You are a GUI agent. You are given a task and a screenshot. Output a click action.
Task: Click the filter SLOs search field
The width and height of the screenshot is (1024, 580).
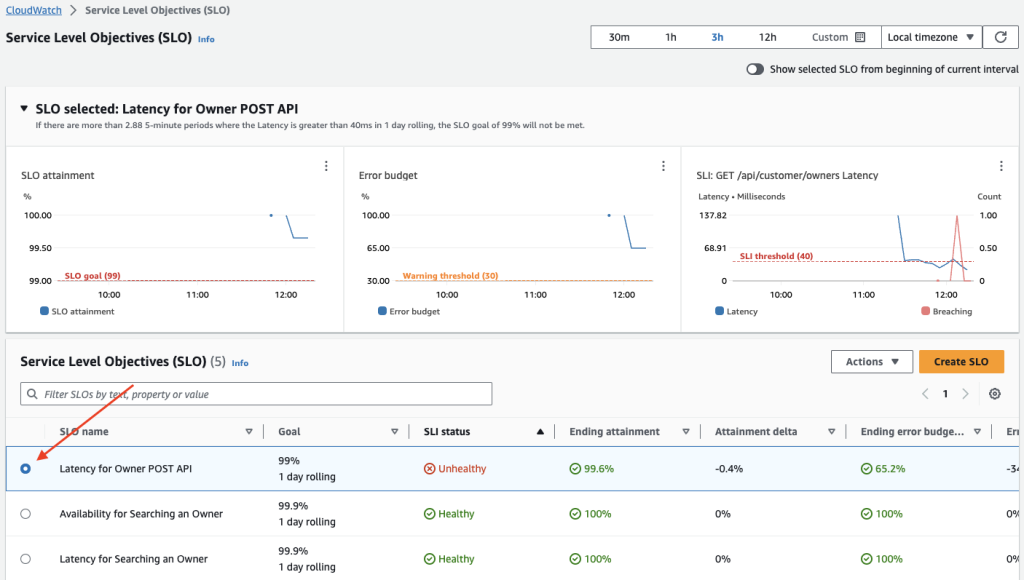(255, 393)
